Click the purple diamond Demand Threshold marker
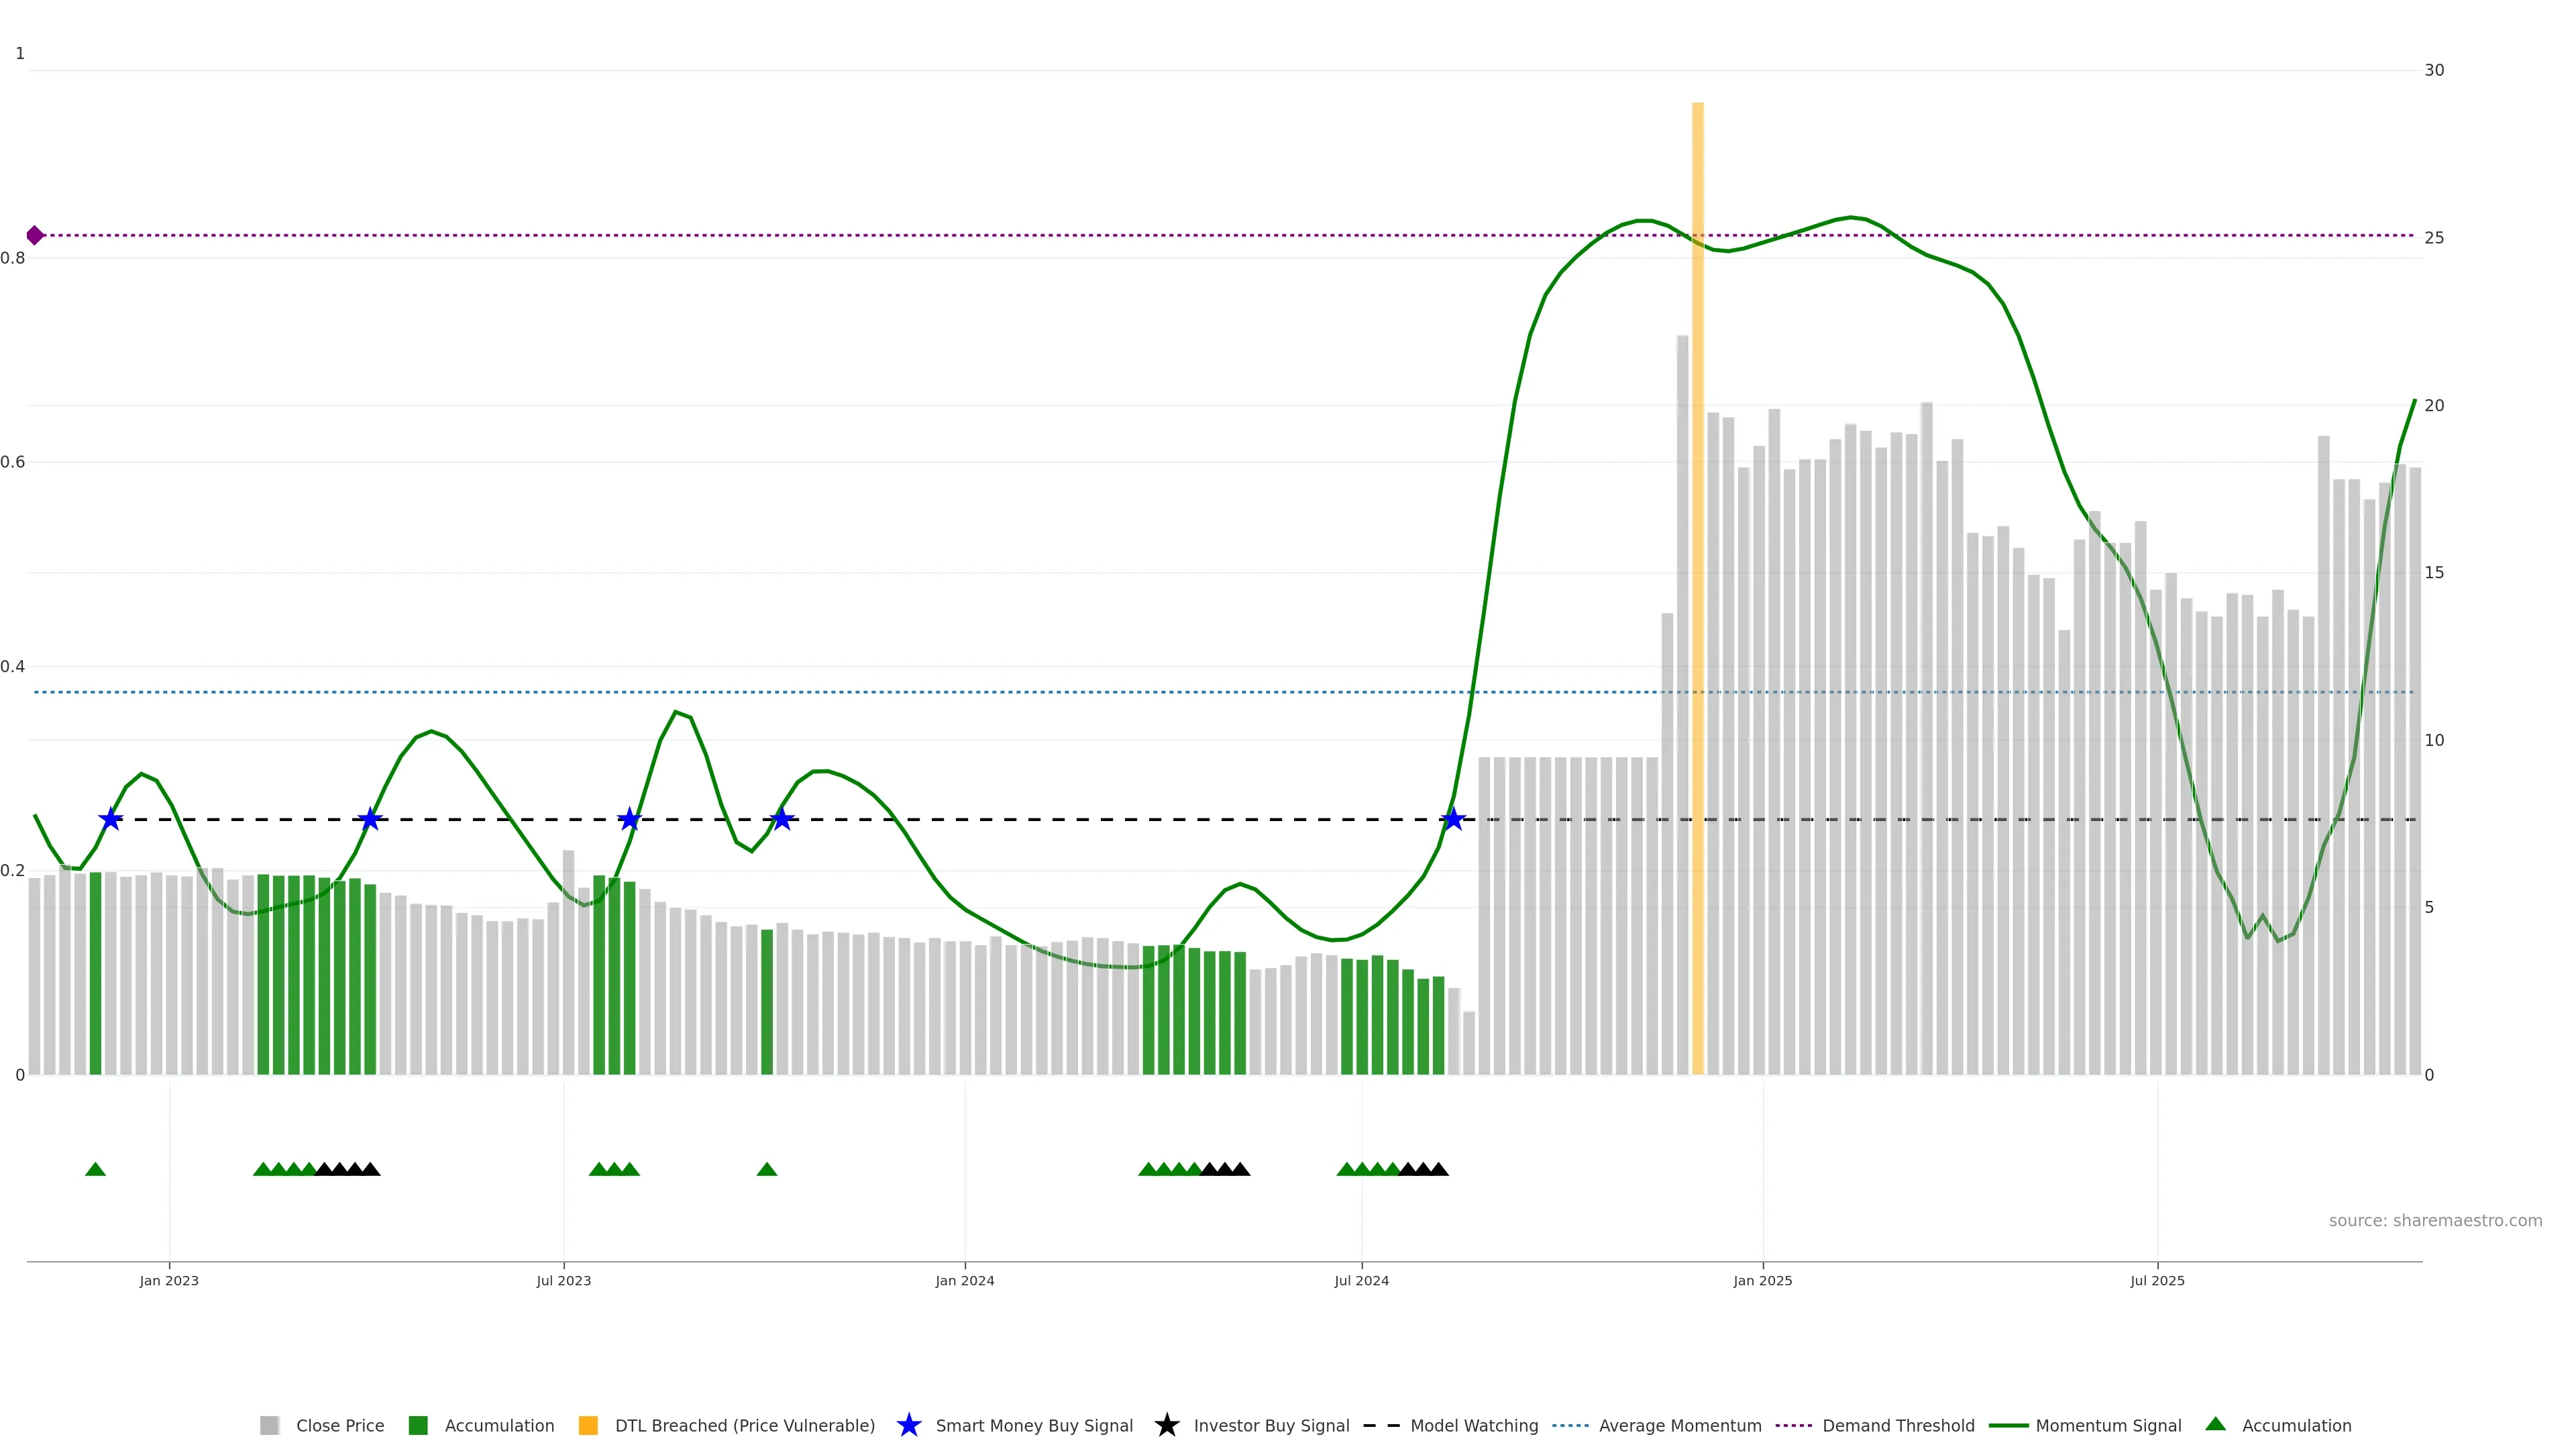This screenshot has width=2576, height=1449. pyautogui.click(x=35, y=235)
